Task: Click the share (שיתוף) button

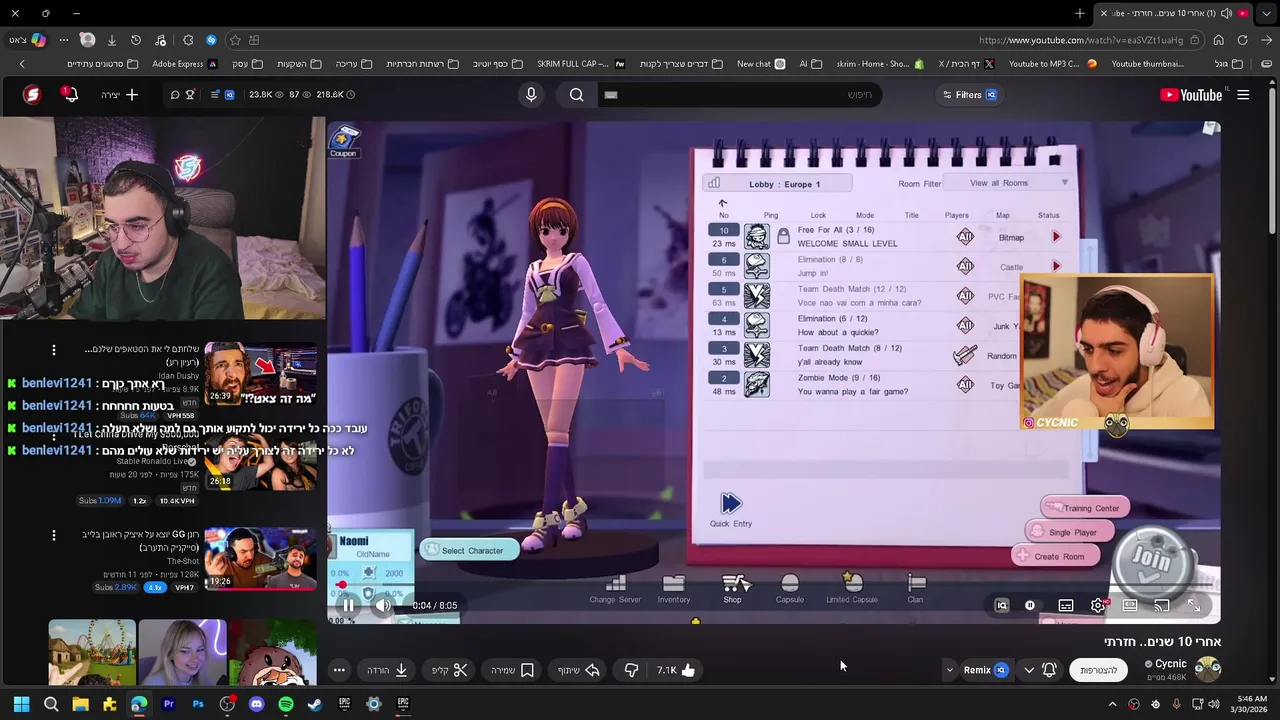Action: [579, 670]
